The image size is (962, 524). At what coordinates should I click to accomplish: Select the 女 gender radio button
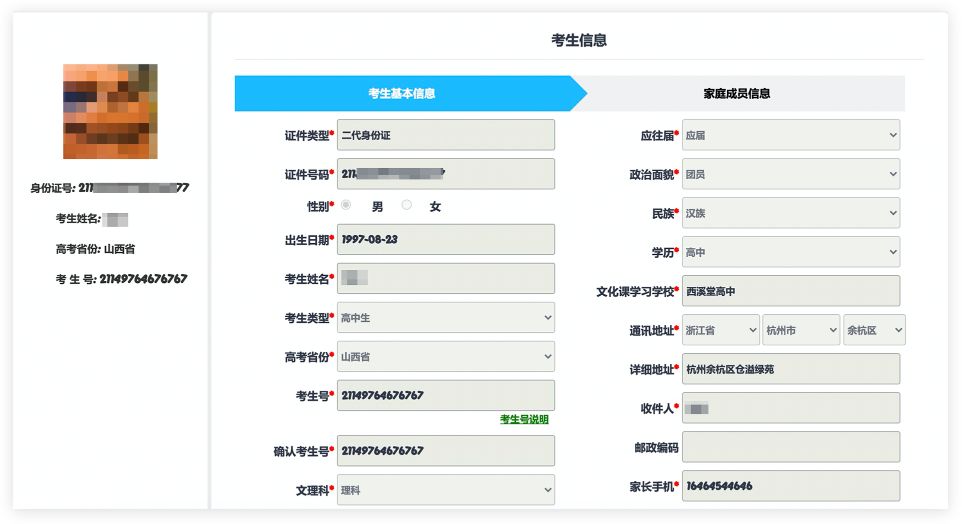coord(406,205)
